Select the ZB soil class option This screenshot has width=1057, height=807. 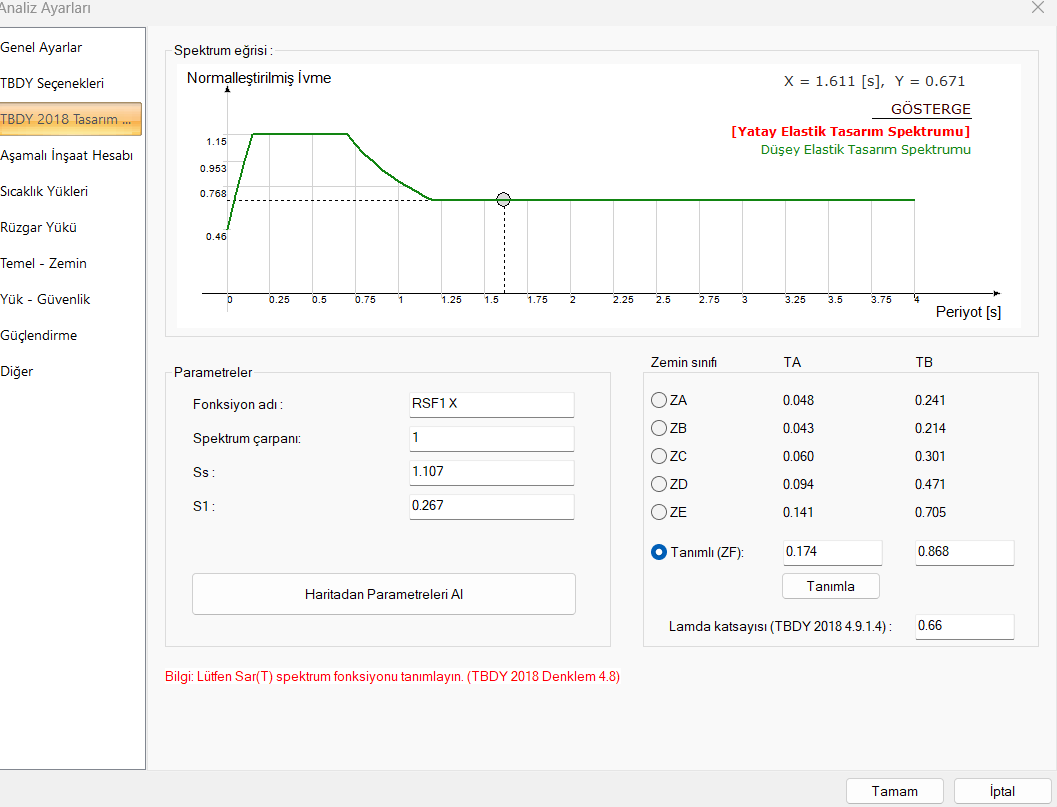point(659,428)
